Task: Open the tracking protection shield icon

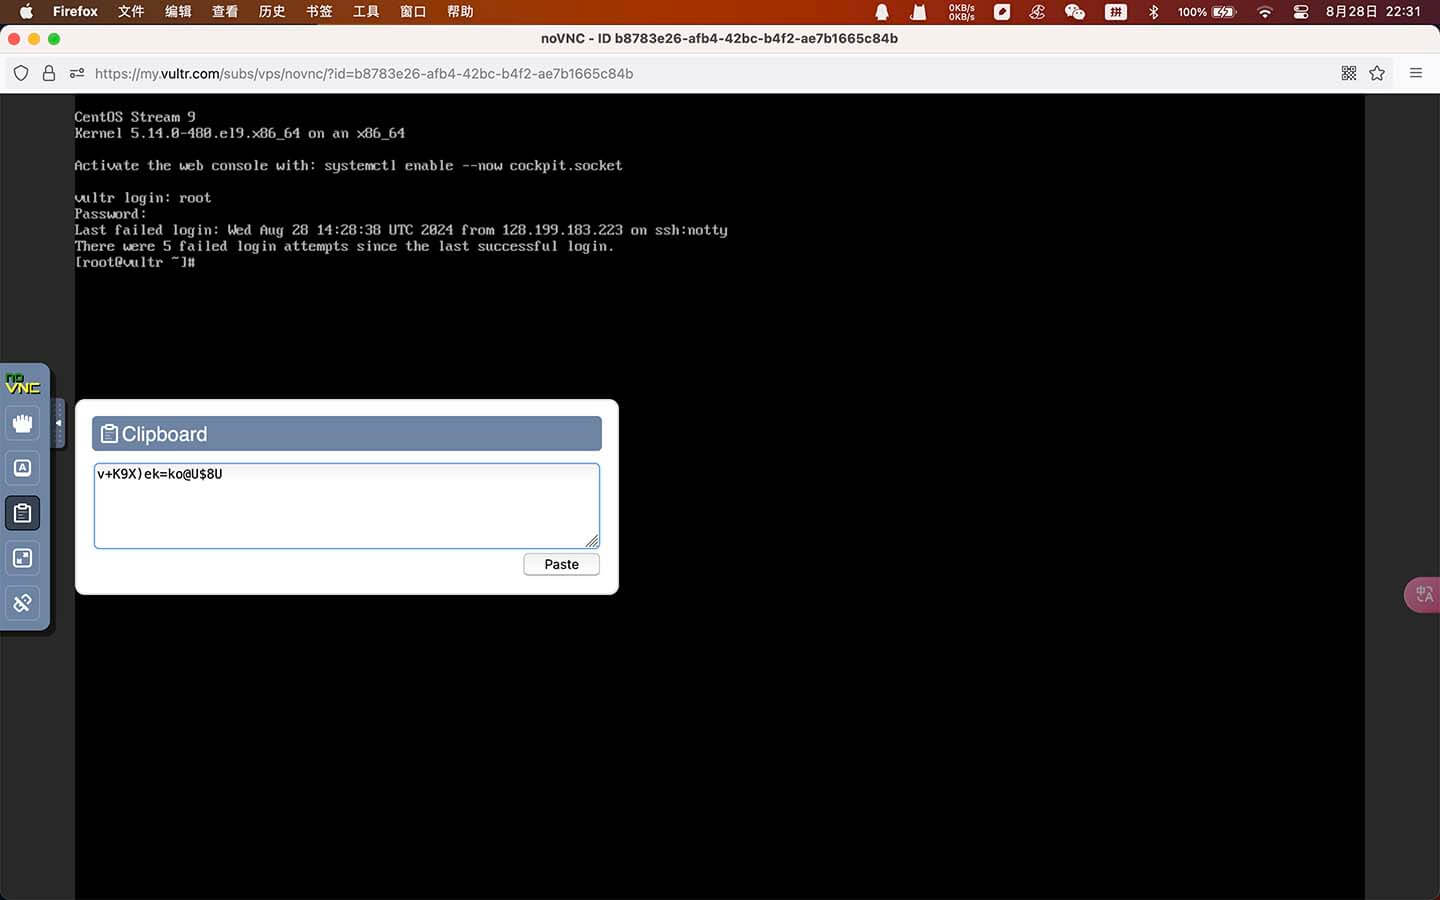Action: click(x=21, y=73)
